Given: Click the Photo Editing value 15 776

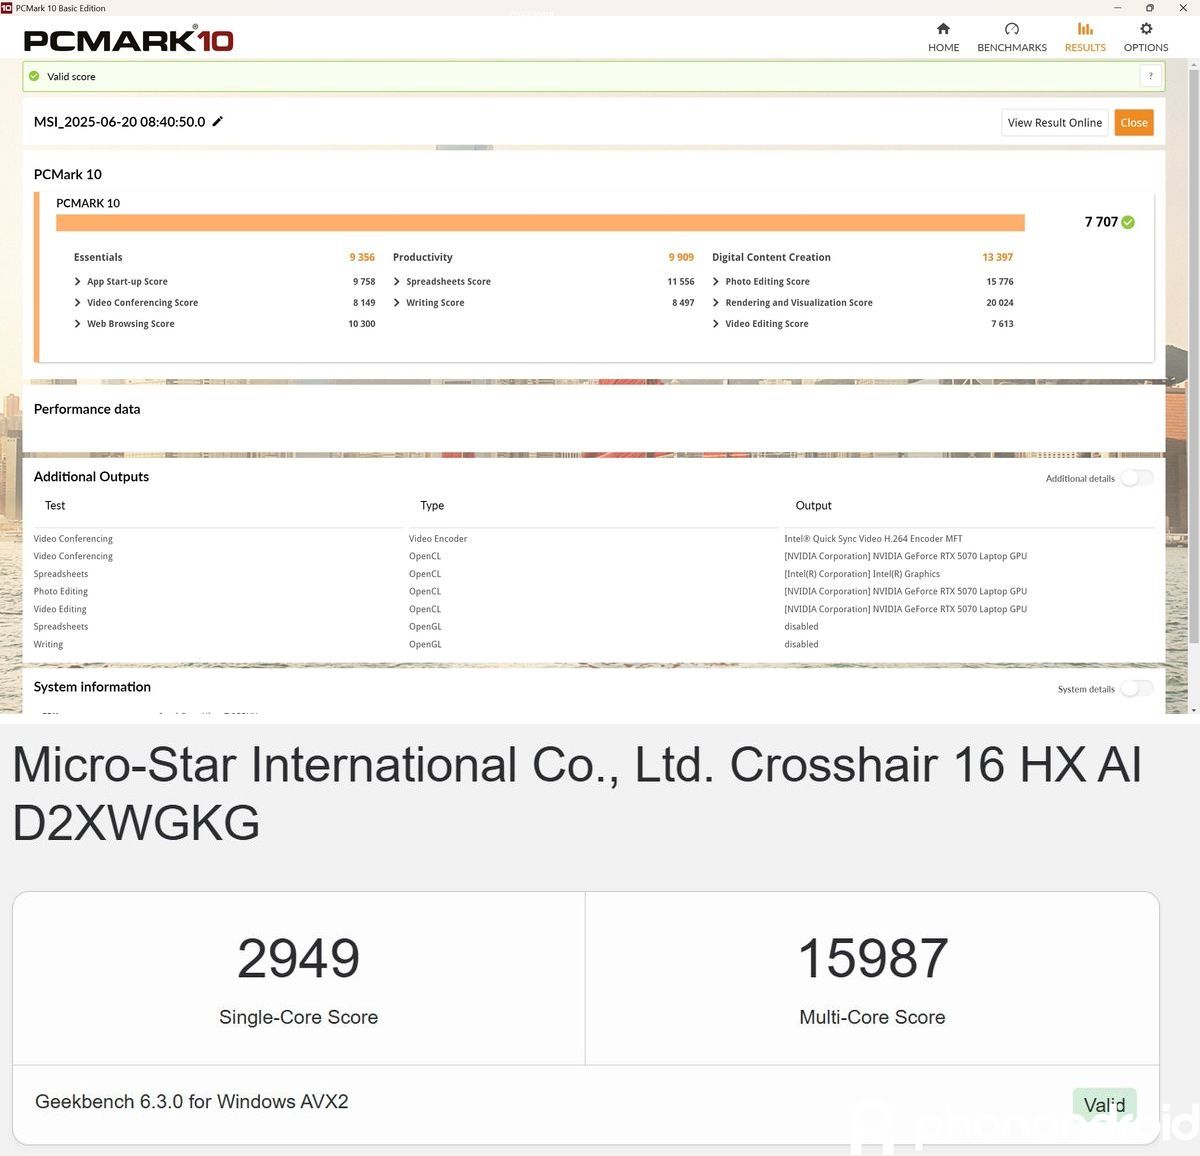Looking at the screenshot, I should click(1000, 282).
